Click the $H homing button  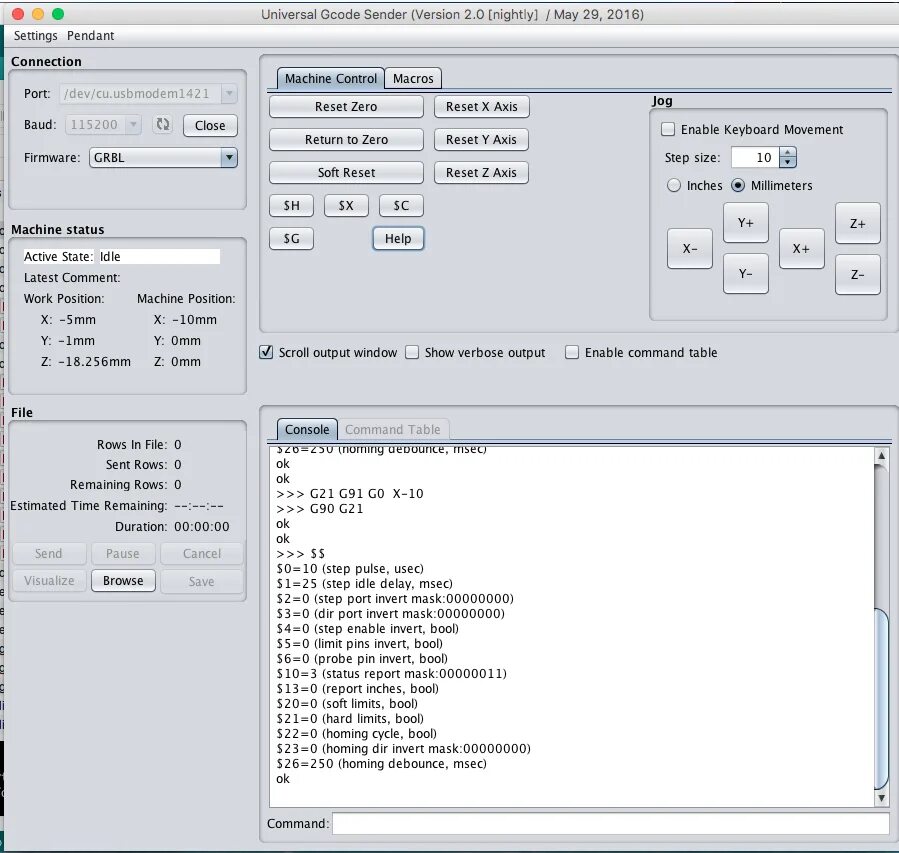pyautogui.click(x=291, y=206)
